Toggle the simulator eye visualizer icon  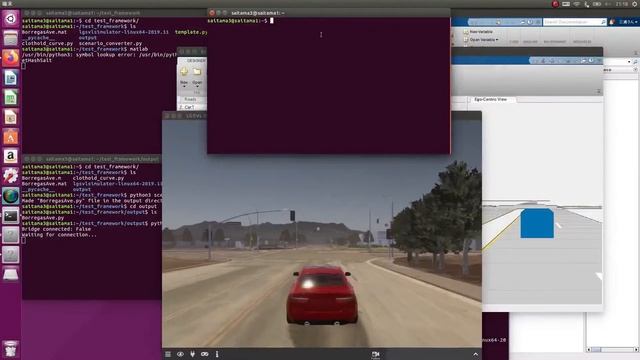[180, 354]
